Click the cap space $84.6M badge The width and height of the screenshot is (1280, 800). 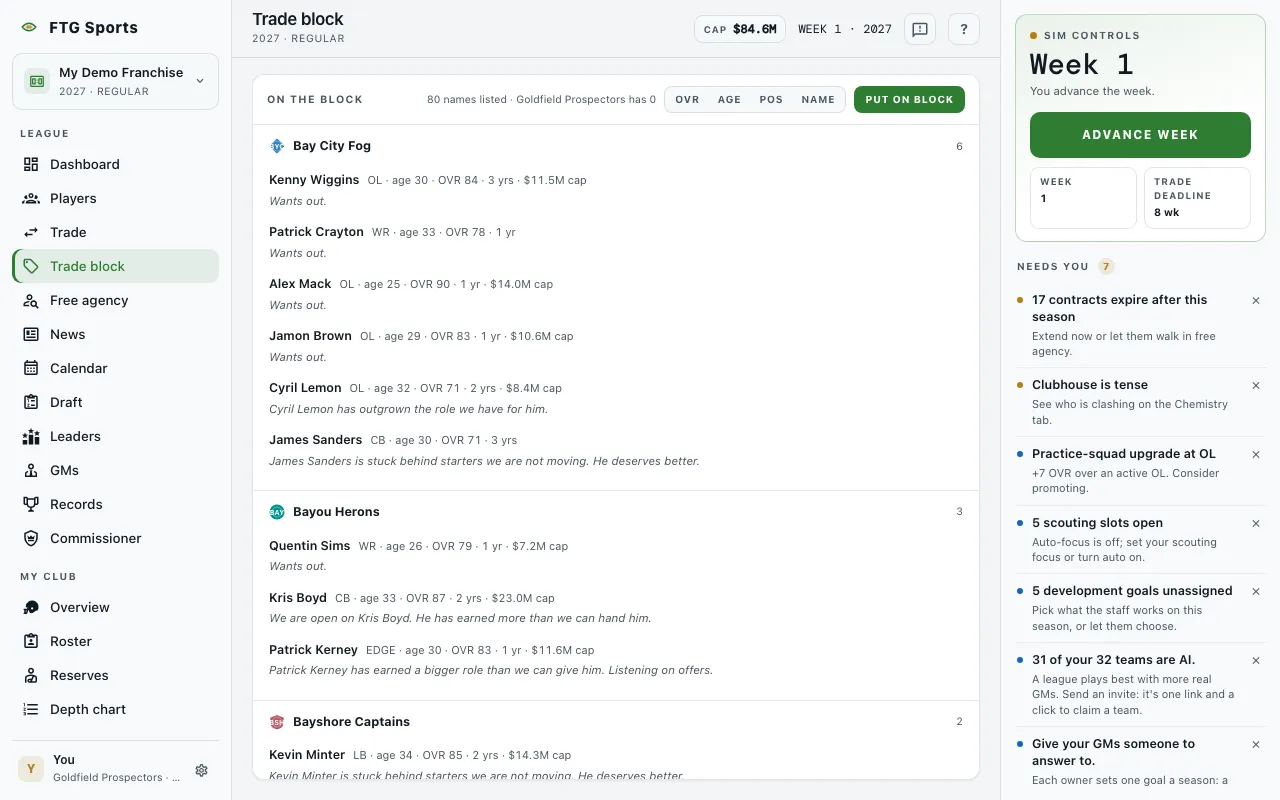[740, 29]
